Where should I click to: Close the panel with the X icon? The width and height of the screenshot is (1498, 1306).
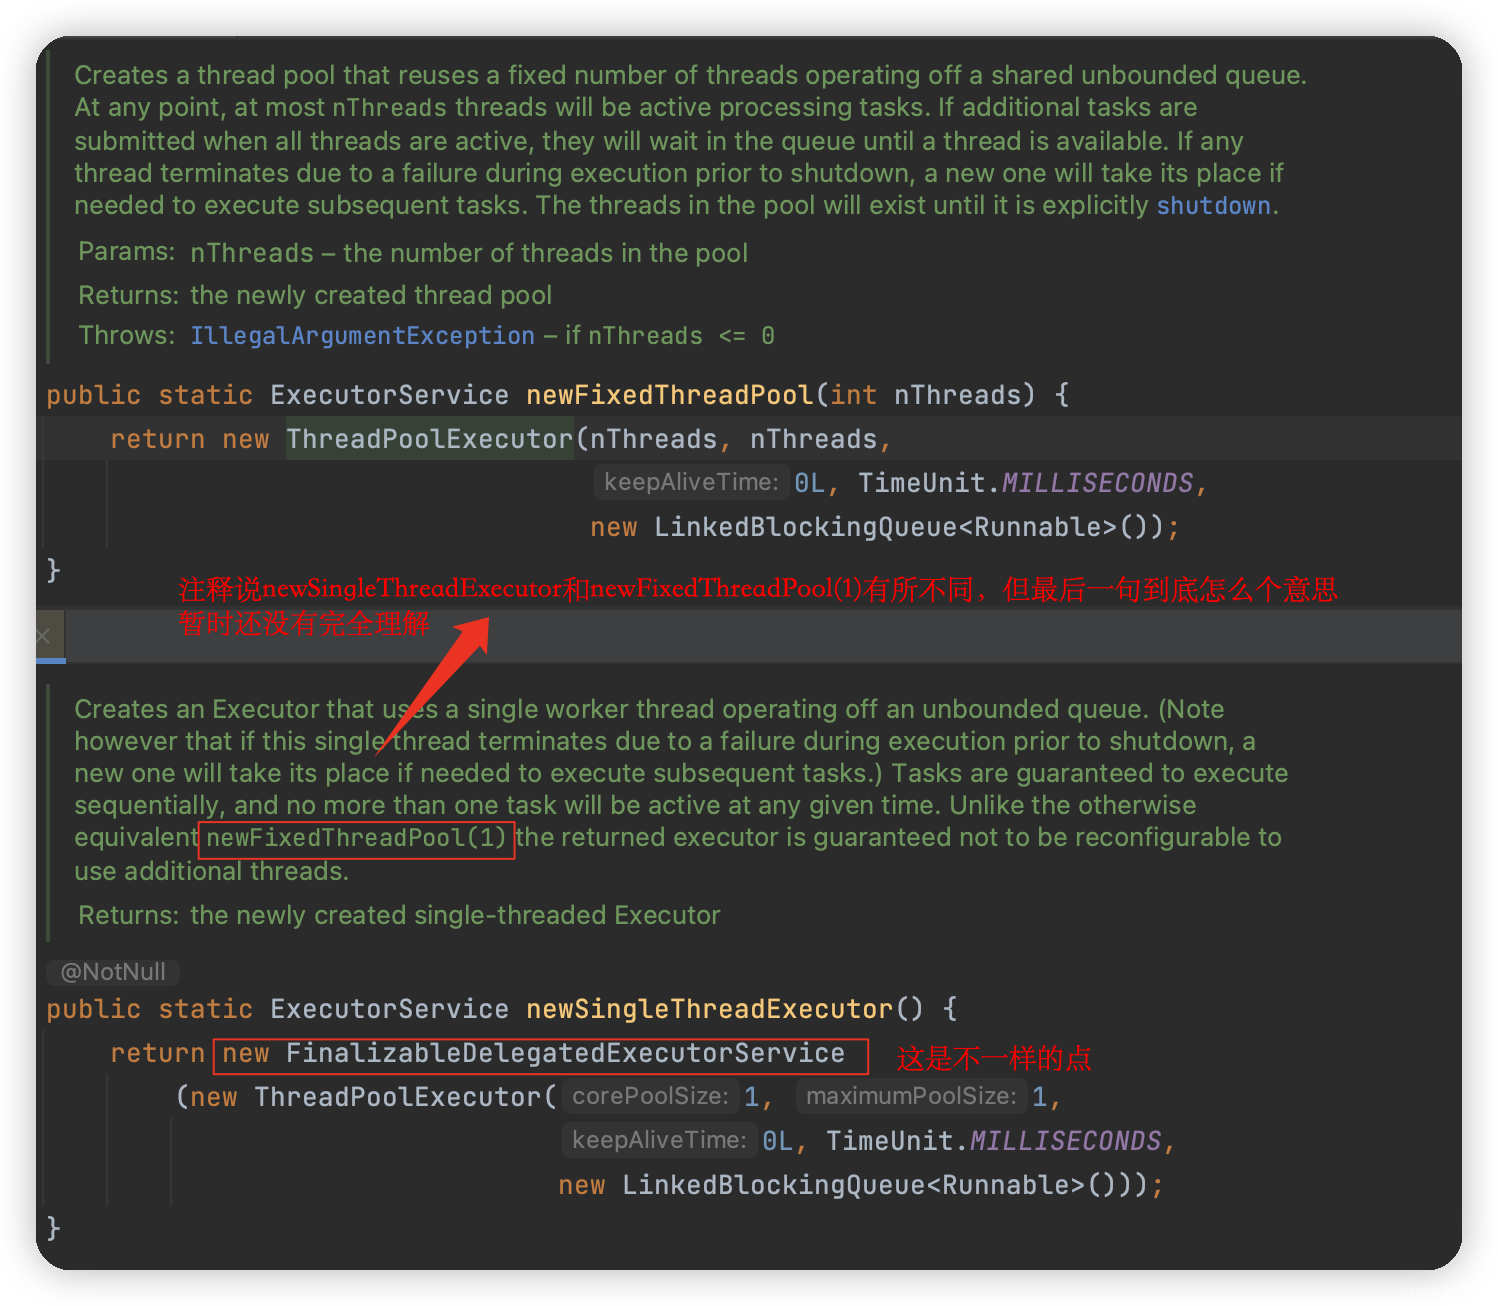43,635
